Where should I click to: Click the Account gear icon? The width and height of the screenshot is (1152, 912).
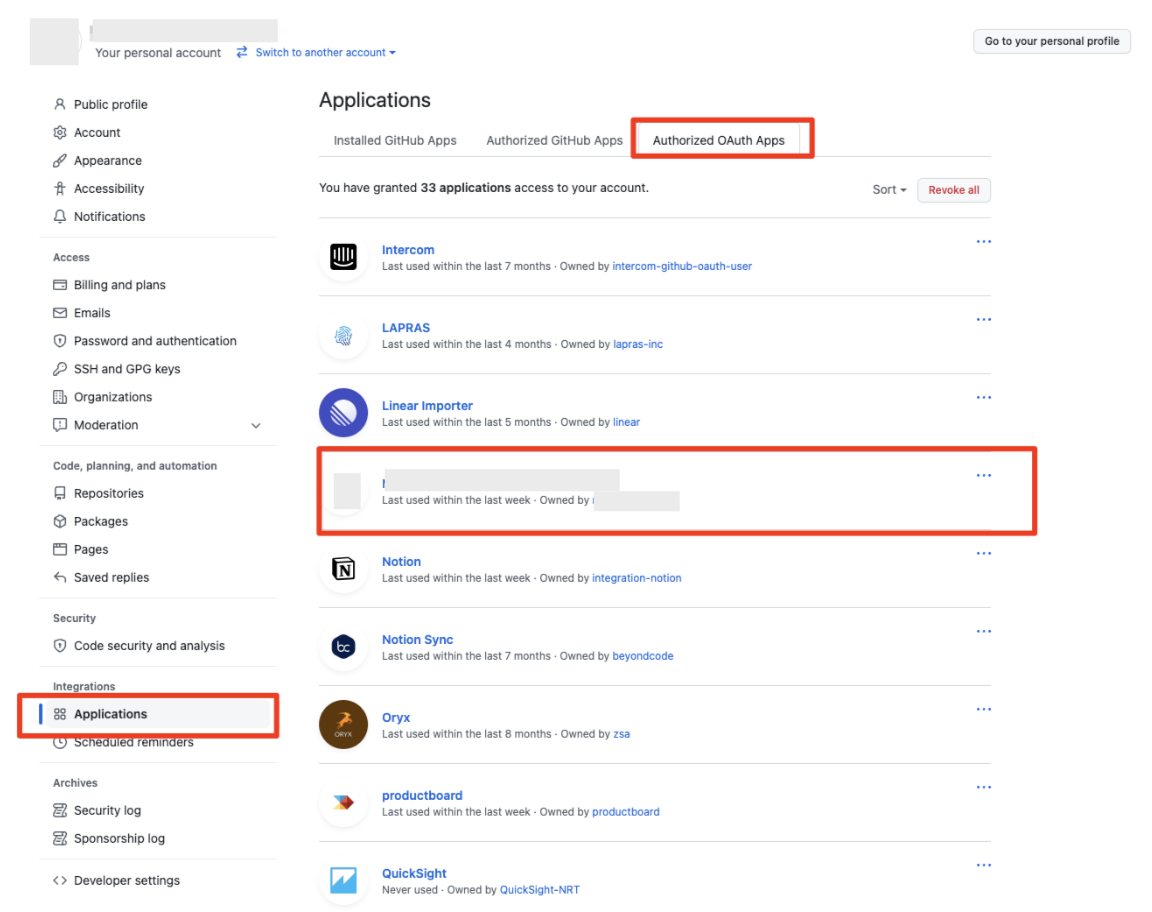pyautogui.click(x=60, y=132)
